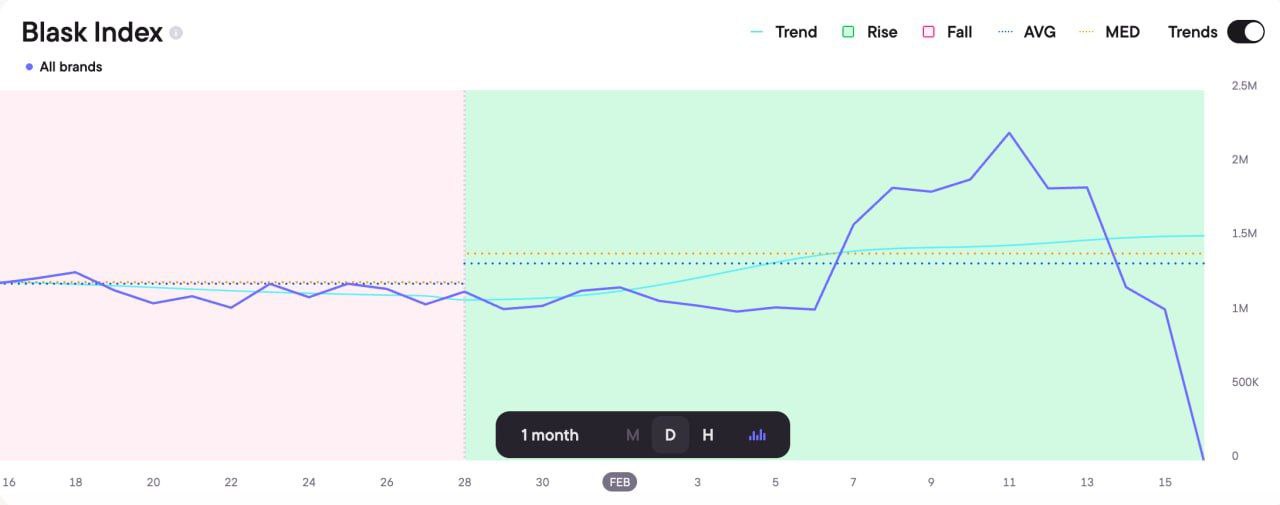The height and width of the screenshot is (505, 1280).
Task: Select the D daily granularity tab
Action: 670,435
